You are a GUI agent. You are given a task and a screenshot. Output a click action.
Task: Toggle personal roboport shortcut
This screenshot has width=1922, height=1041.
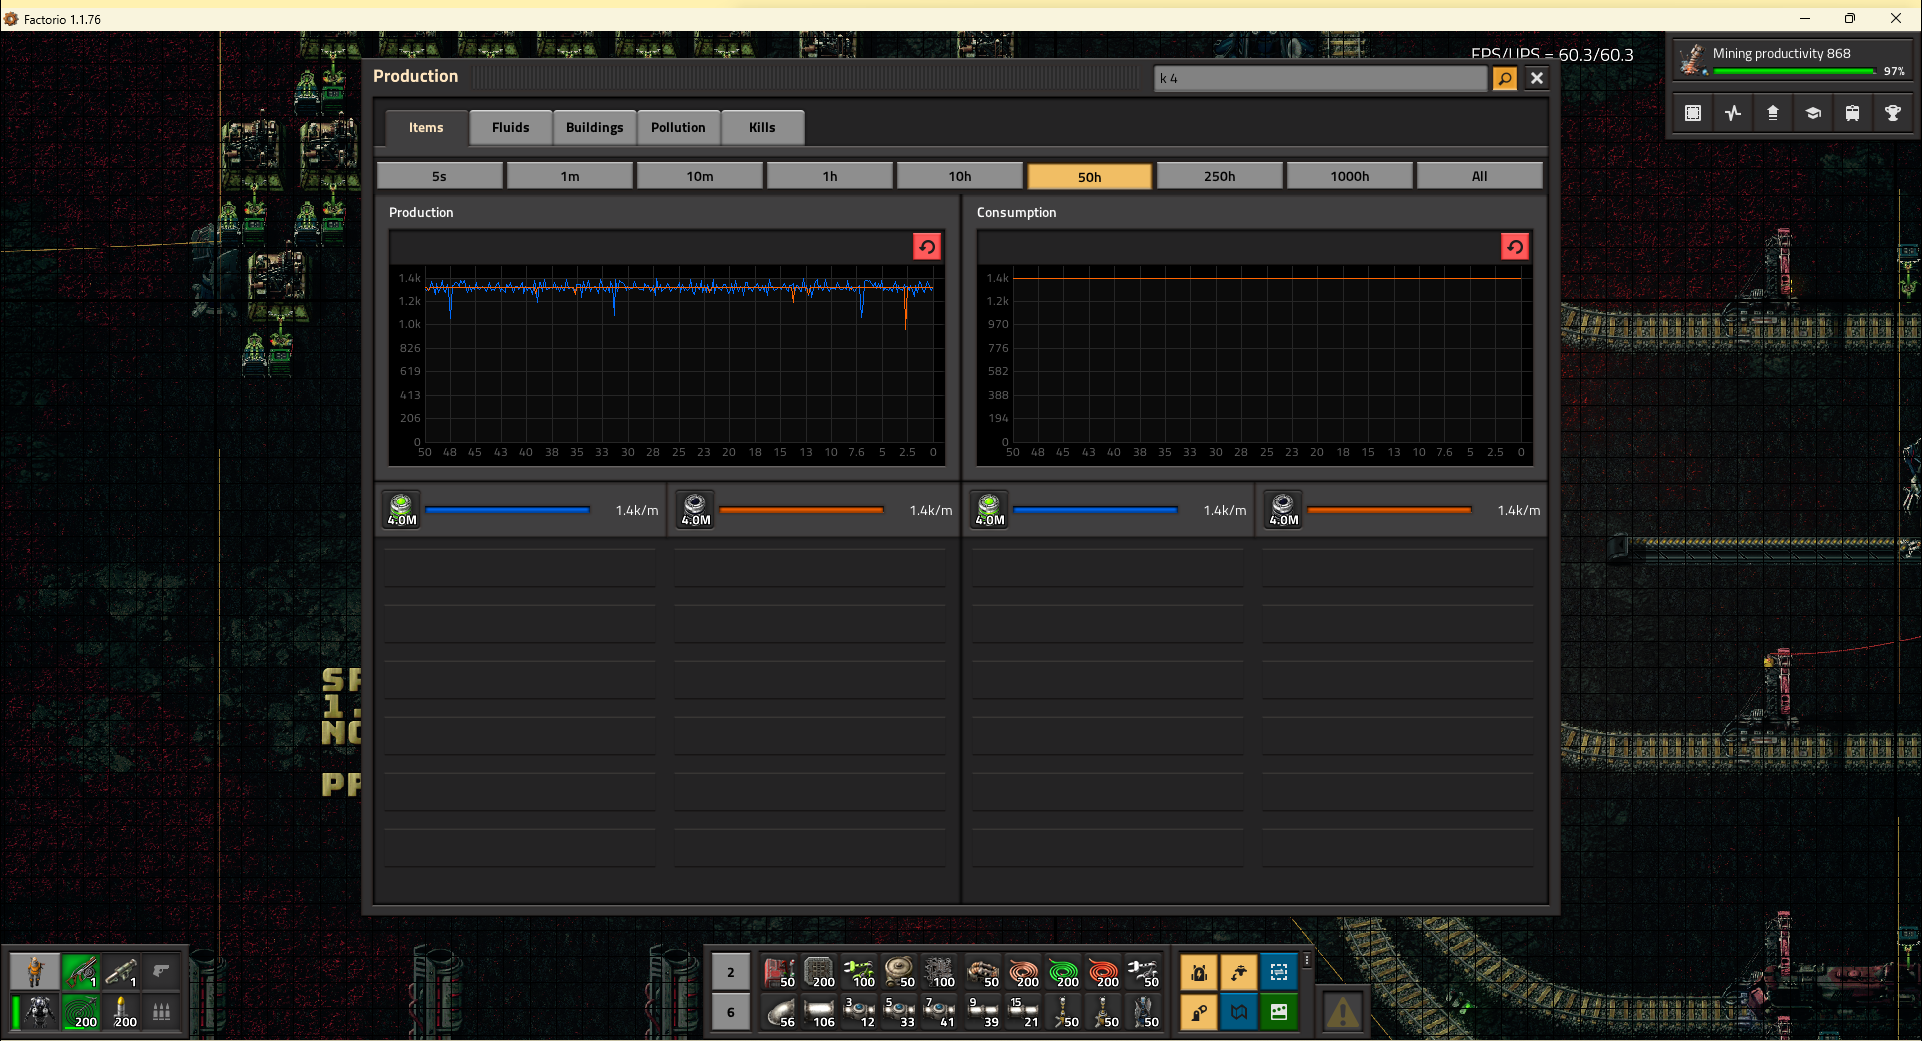[1199, 972]
